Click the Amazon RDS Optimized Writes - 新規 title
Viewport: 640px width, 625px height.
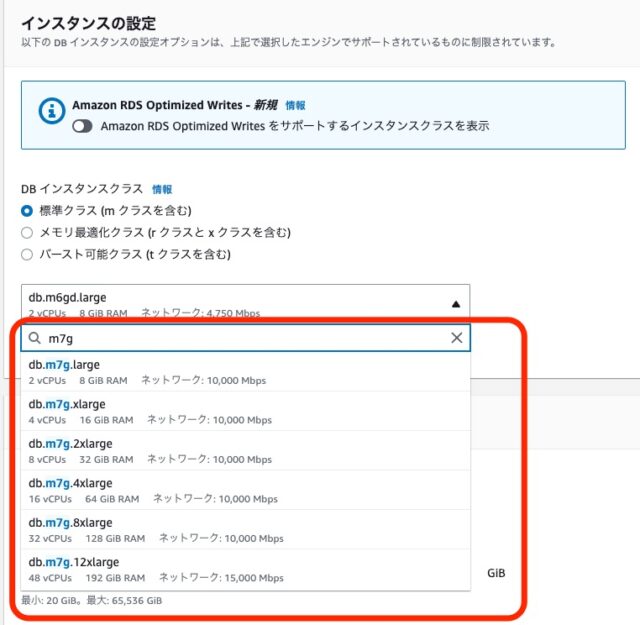175,105
